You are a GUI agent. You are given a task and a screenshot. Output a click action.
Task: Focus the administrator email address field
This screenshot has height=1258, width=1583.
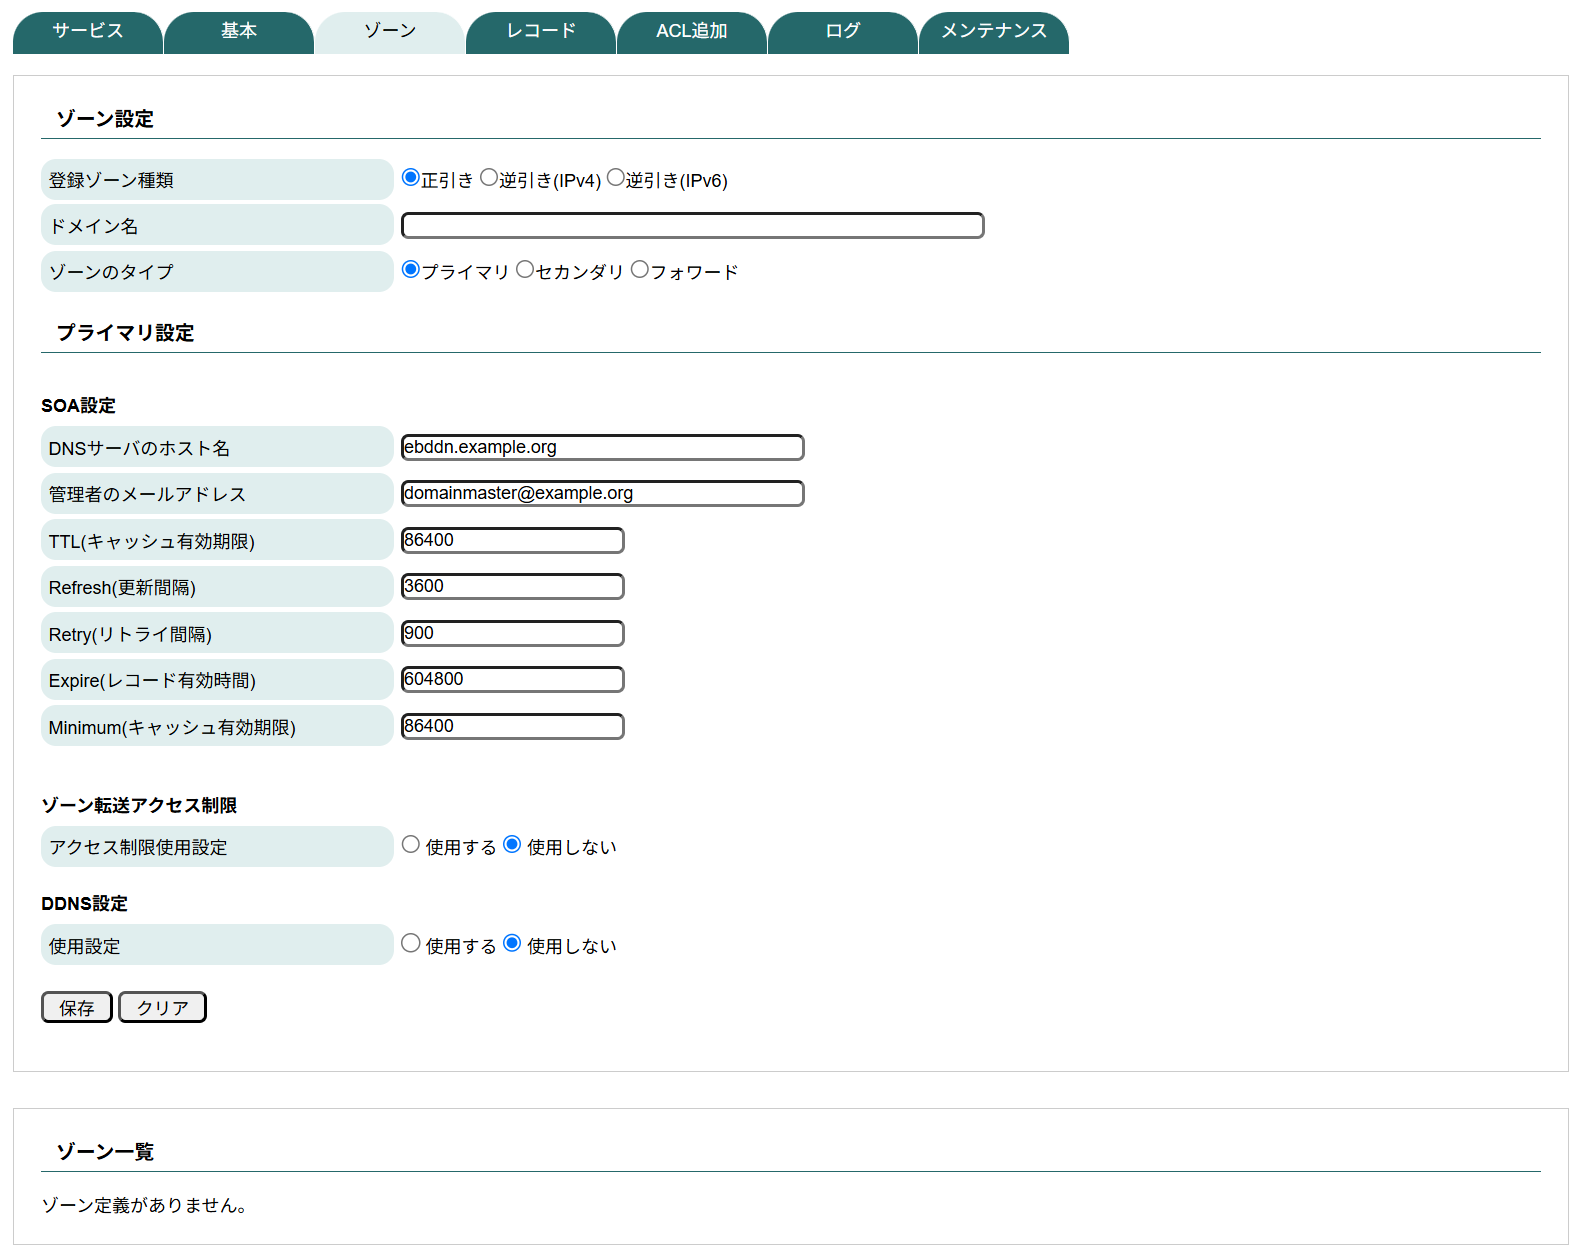602,494
